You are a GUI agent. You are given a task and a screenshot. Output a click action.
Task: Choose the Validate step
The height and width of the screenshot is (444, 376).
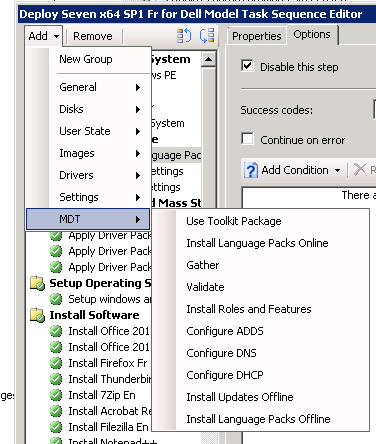[261, 287]
